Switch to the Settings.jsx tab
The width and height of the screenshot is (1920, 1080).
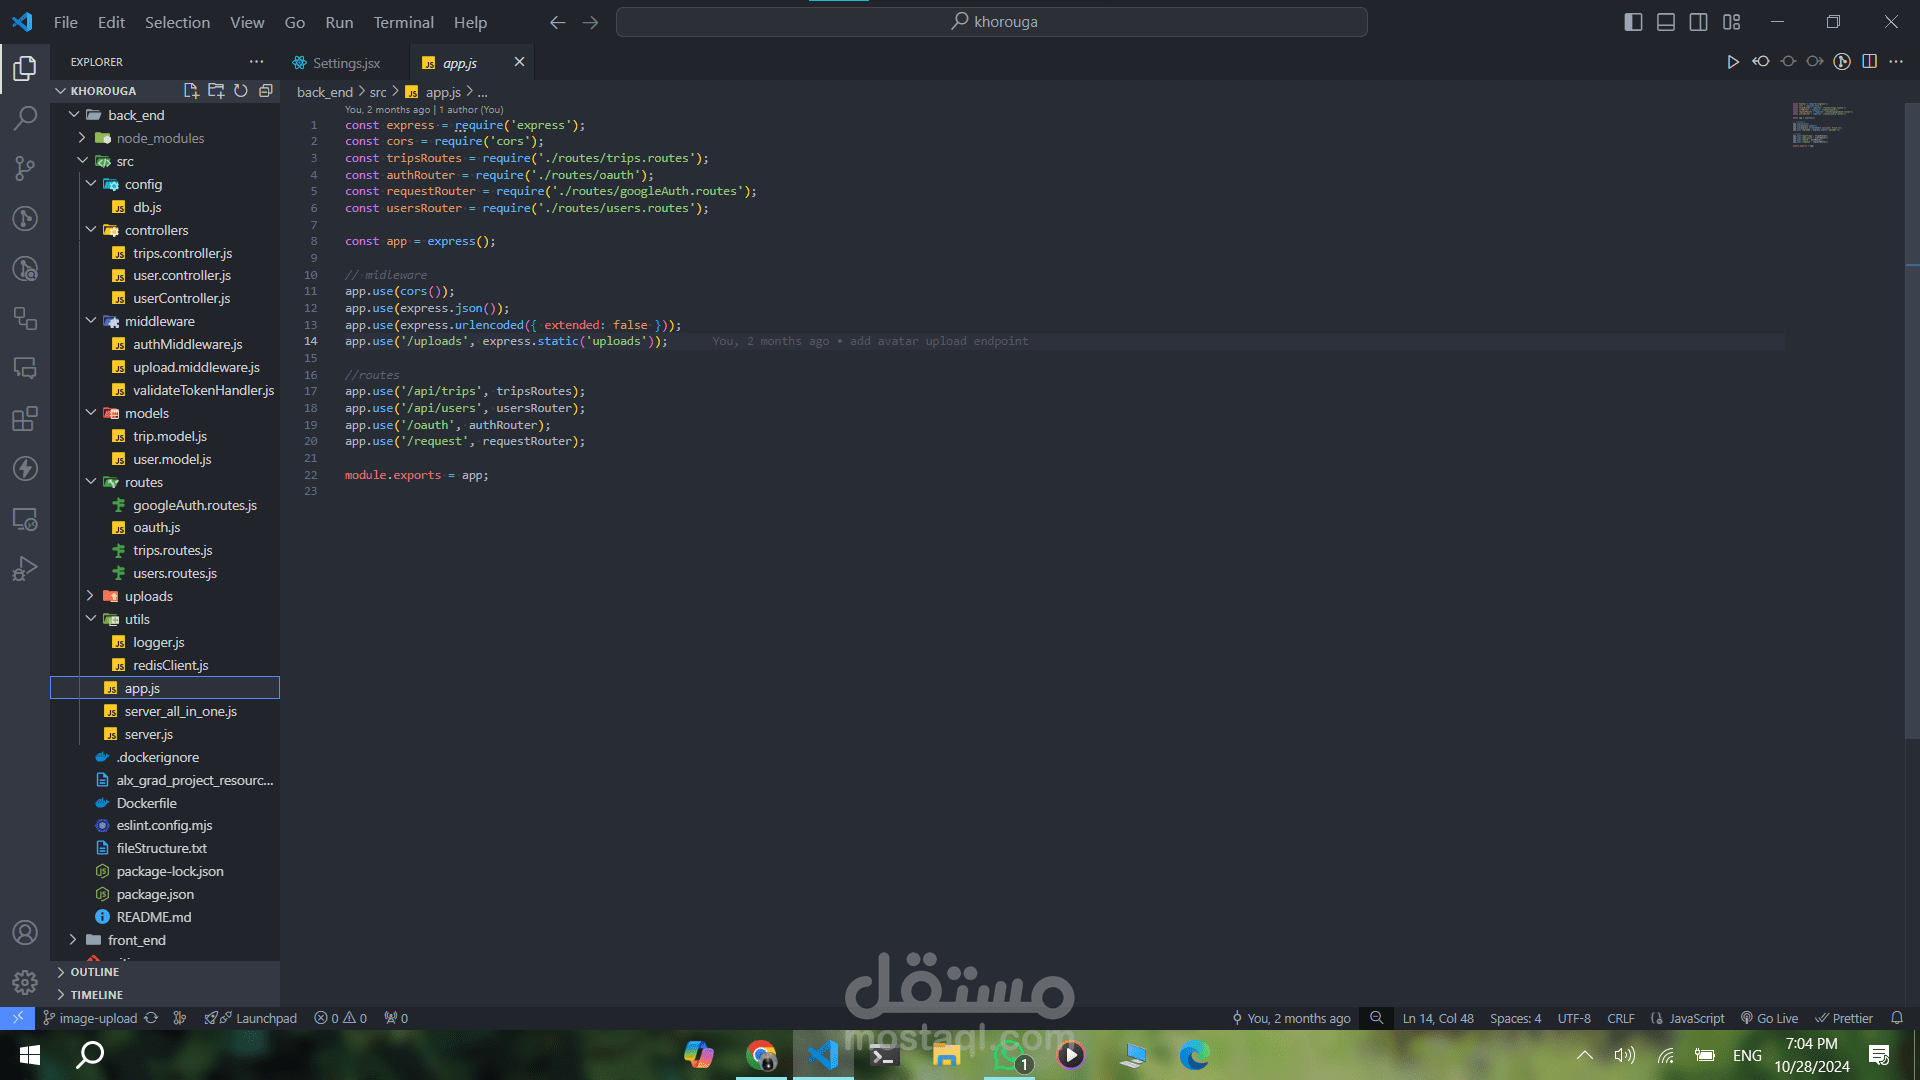(345, 63)
